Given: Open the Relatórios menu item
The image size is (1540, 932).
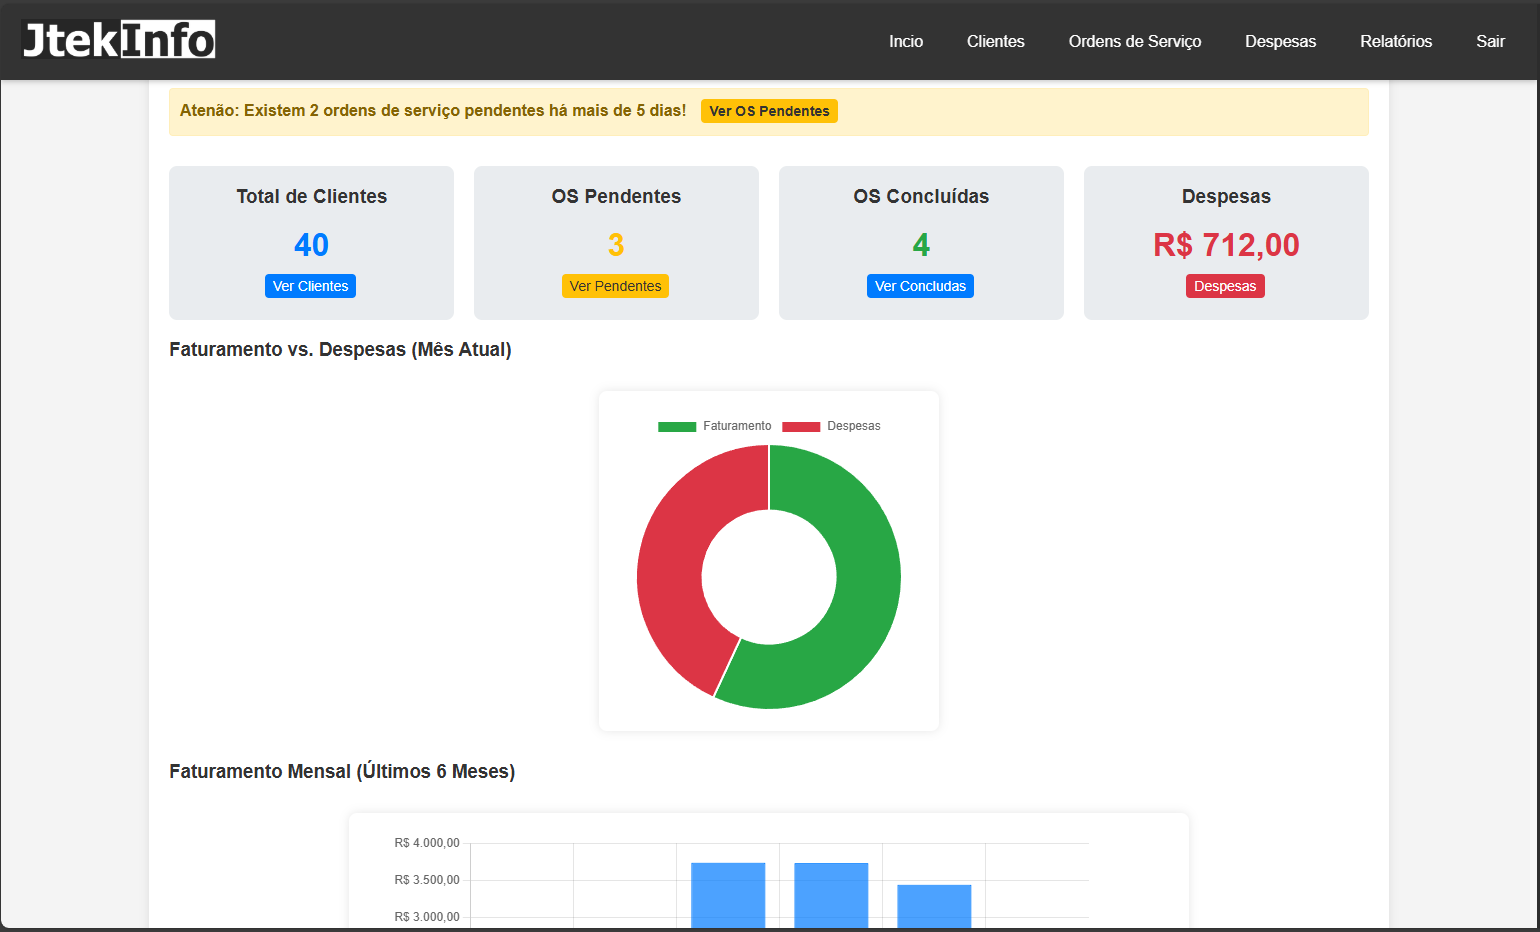Looking at the screenshot, I should (1396, 41).
